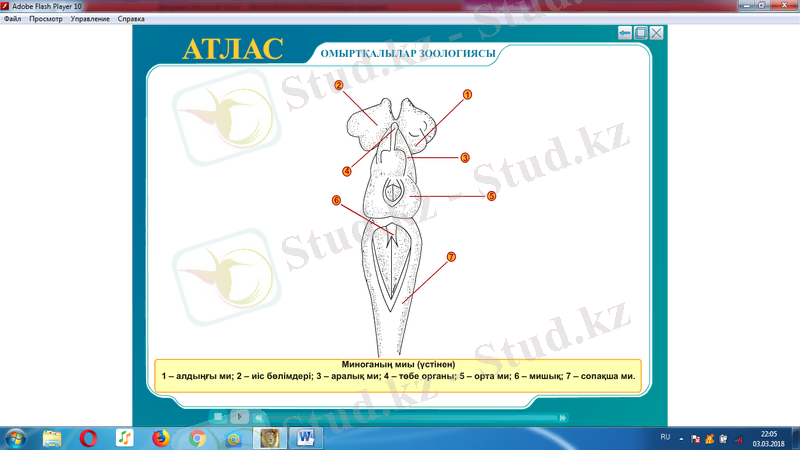Launch Firefox from the taskbar
Viewport: 800px width, 450px height.
[x=161, y=438]
